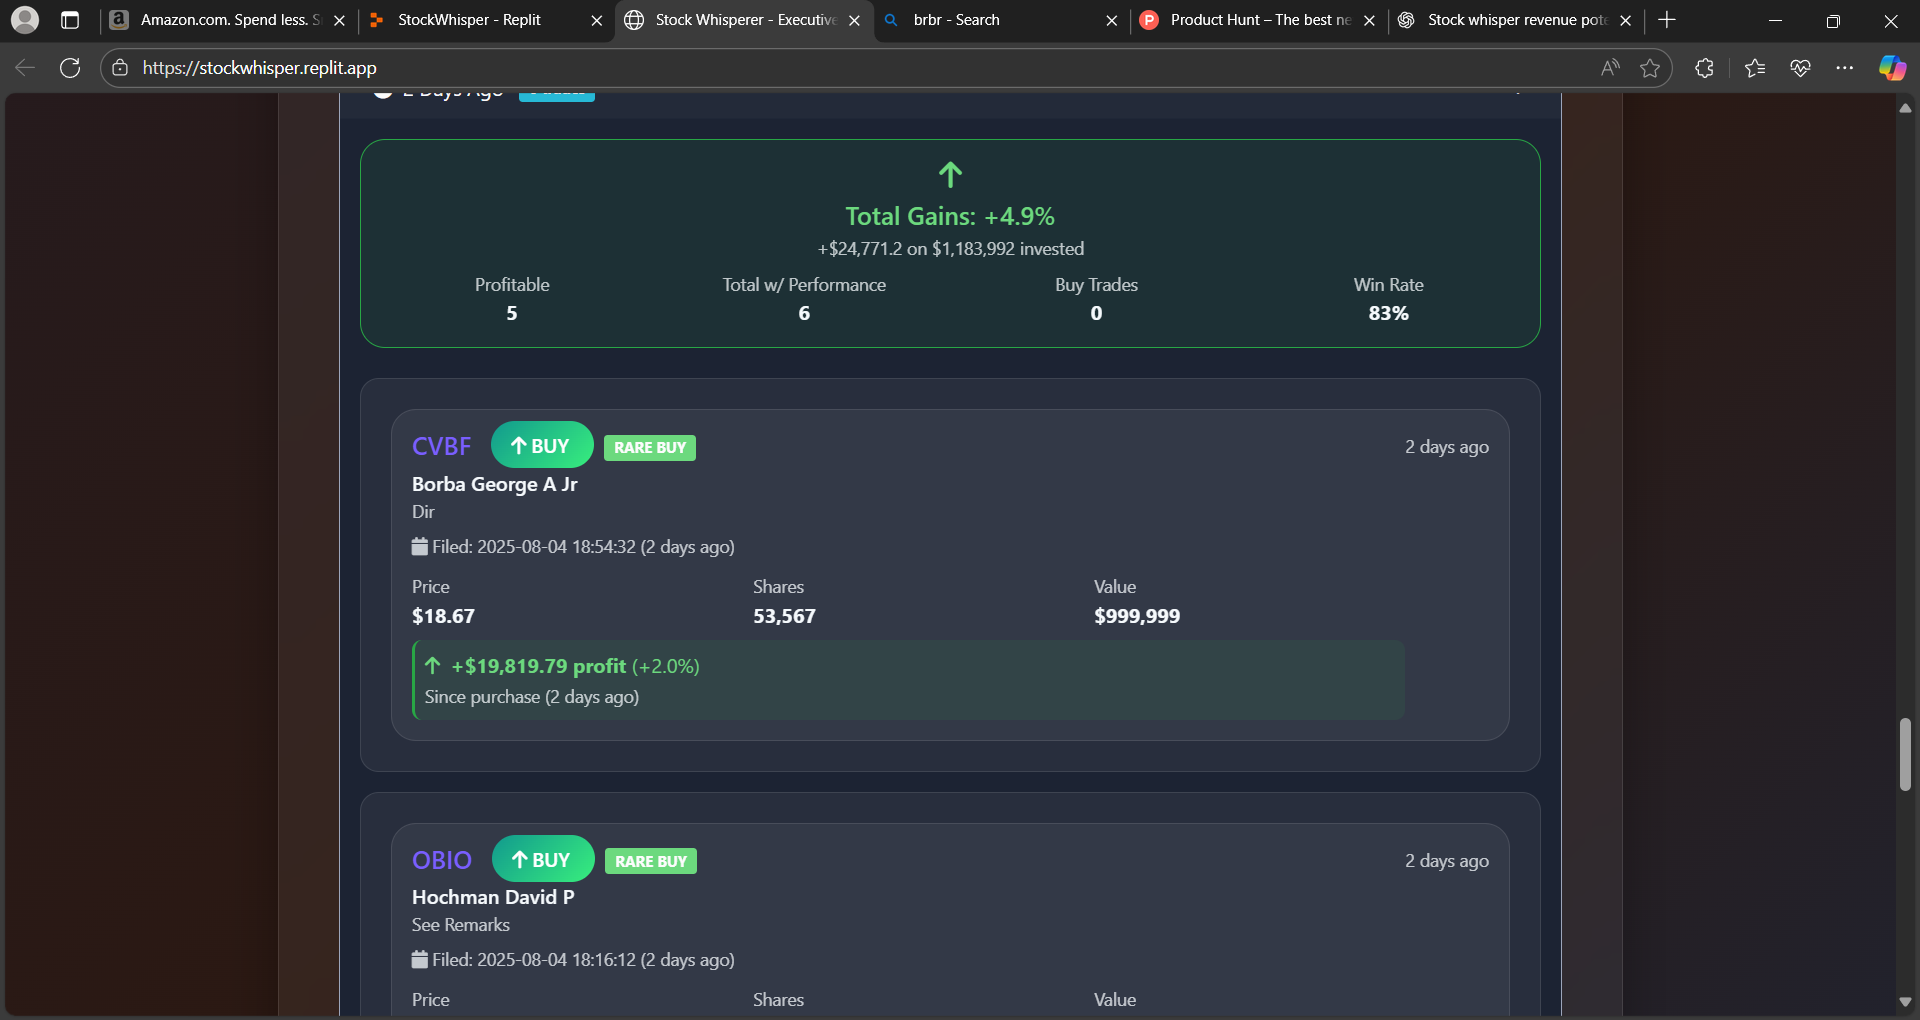This screenshot has width=1920, height=1020.
Task: Click the RARE BUY tag on OBIO
Action: coord(651,861)
